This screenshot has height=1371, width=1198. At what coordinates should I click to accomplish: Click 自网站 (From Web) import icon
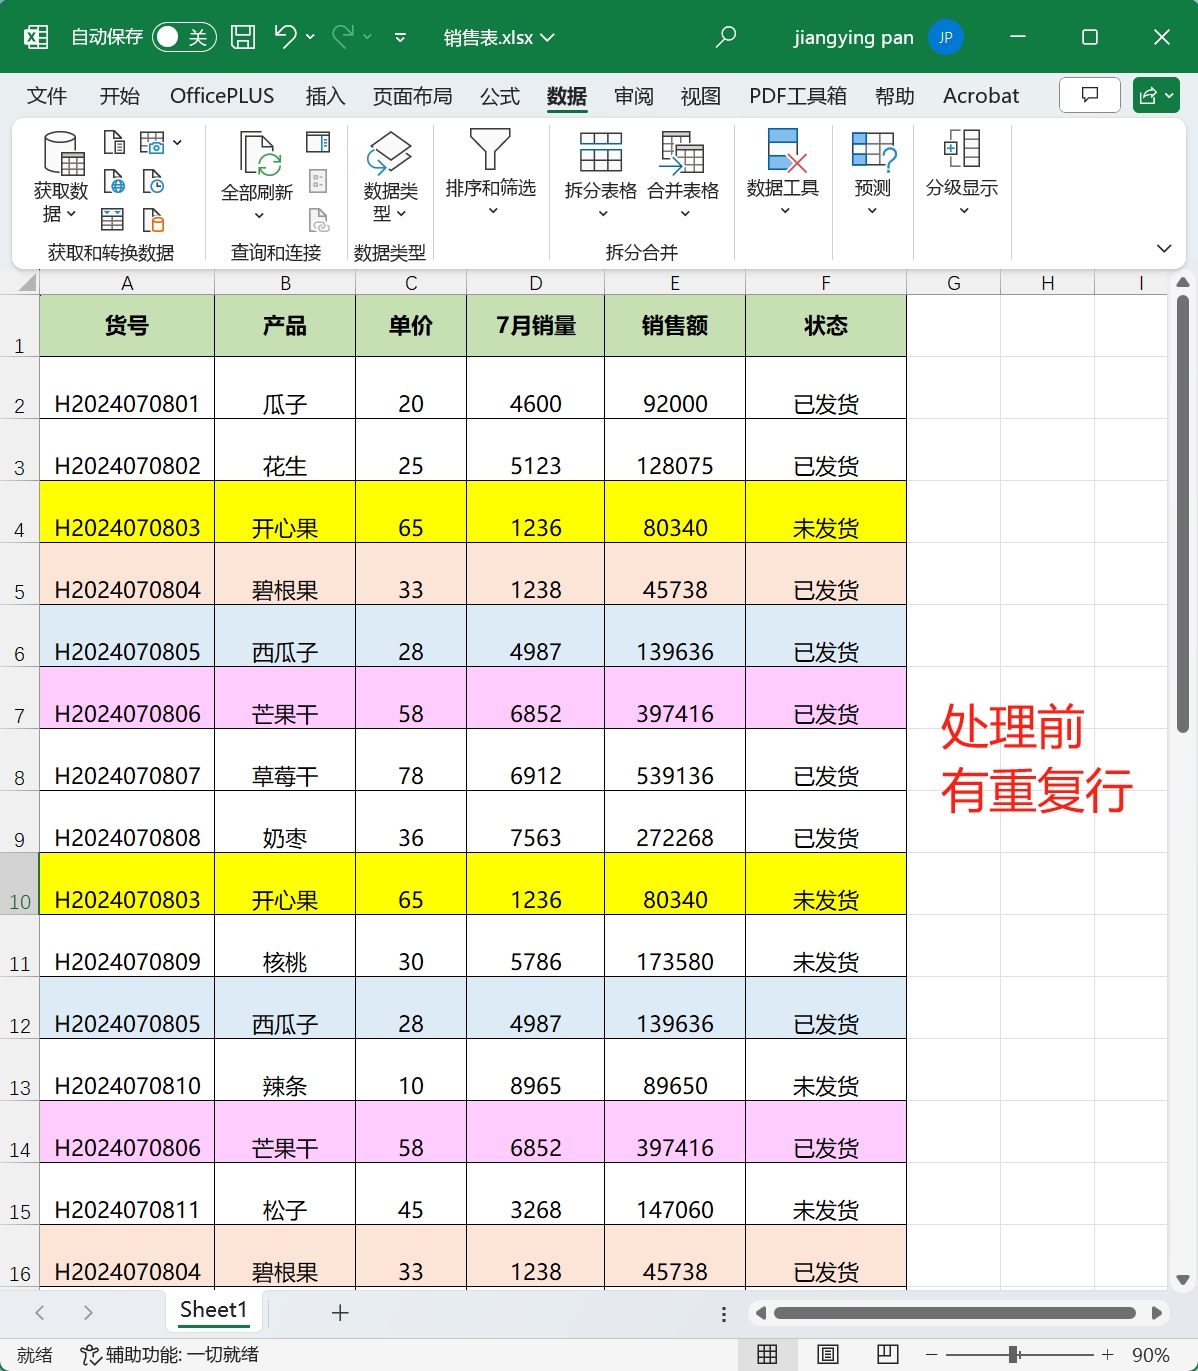(113, 181)
